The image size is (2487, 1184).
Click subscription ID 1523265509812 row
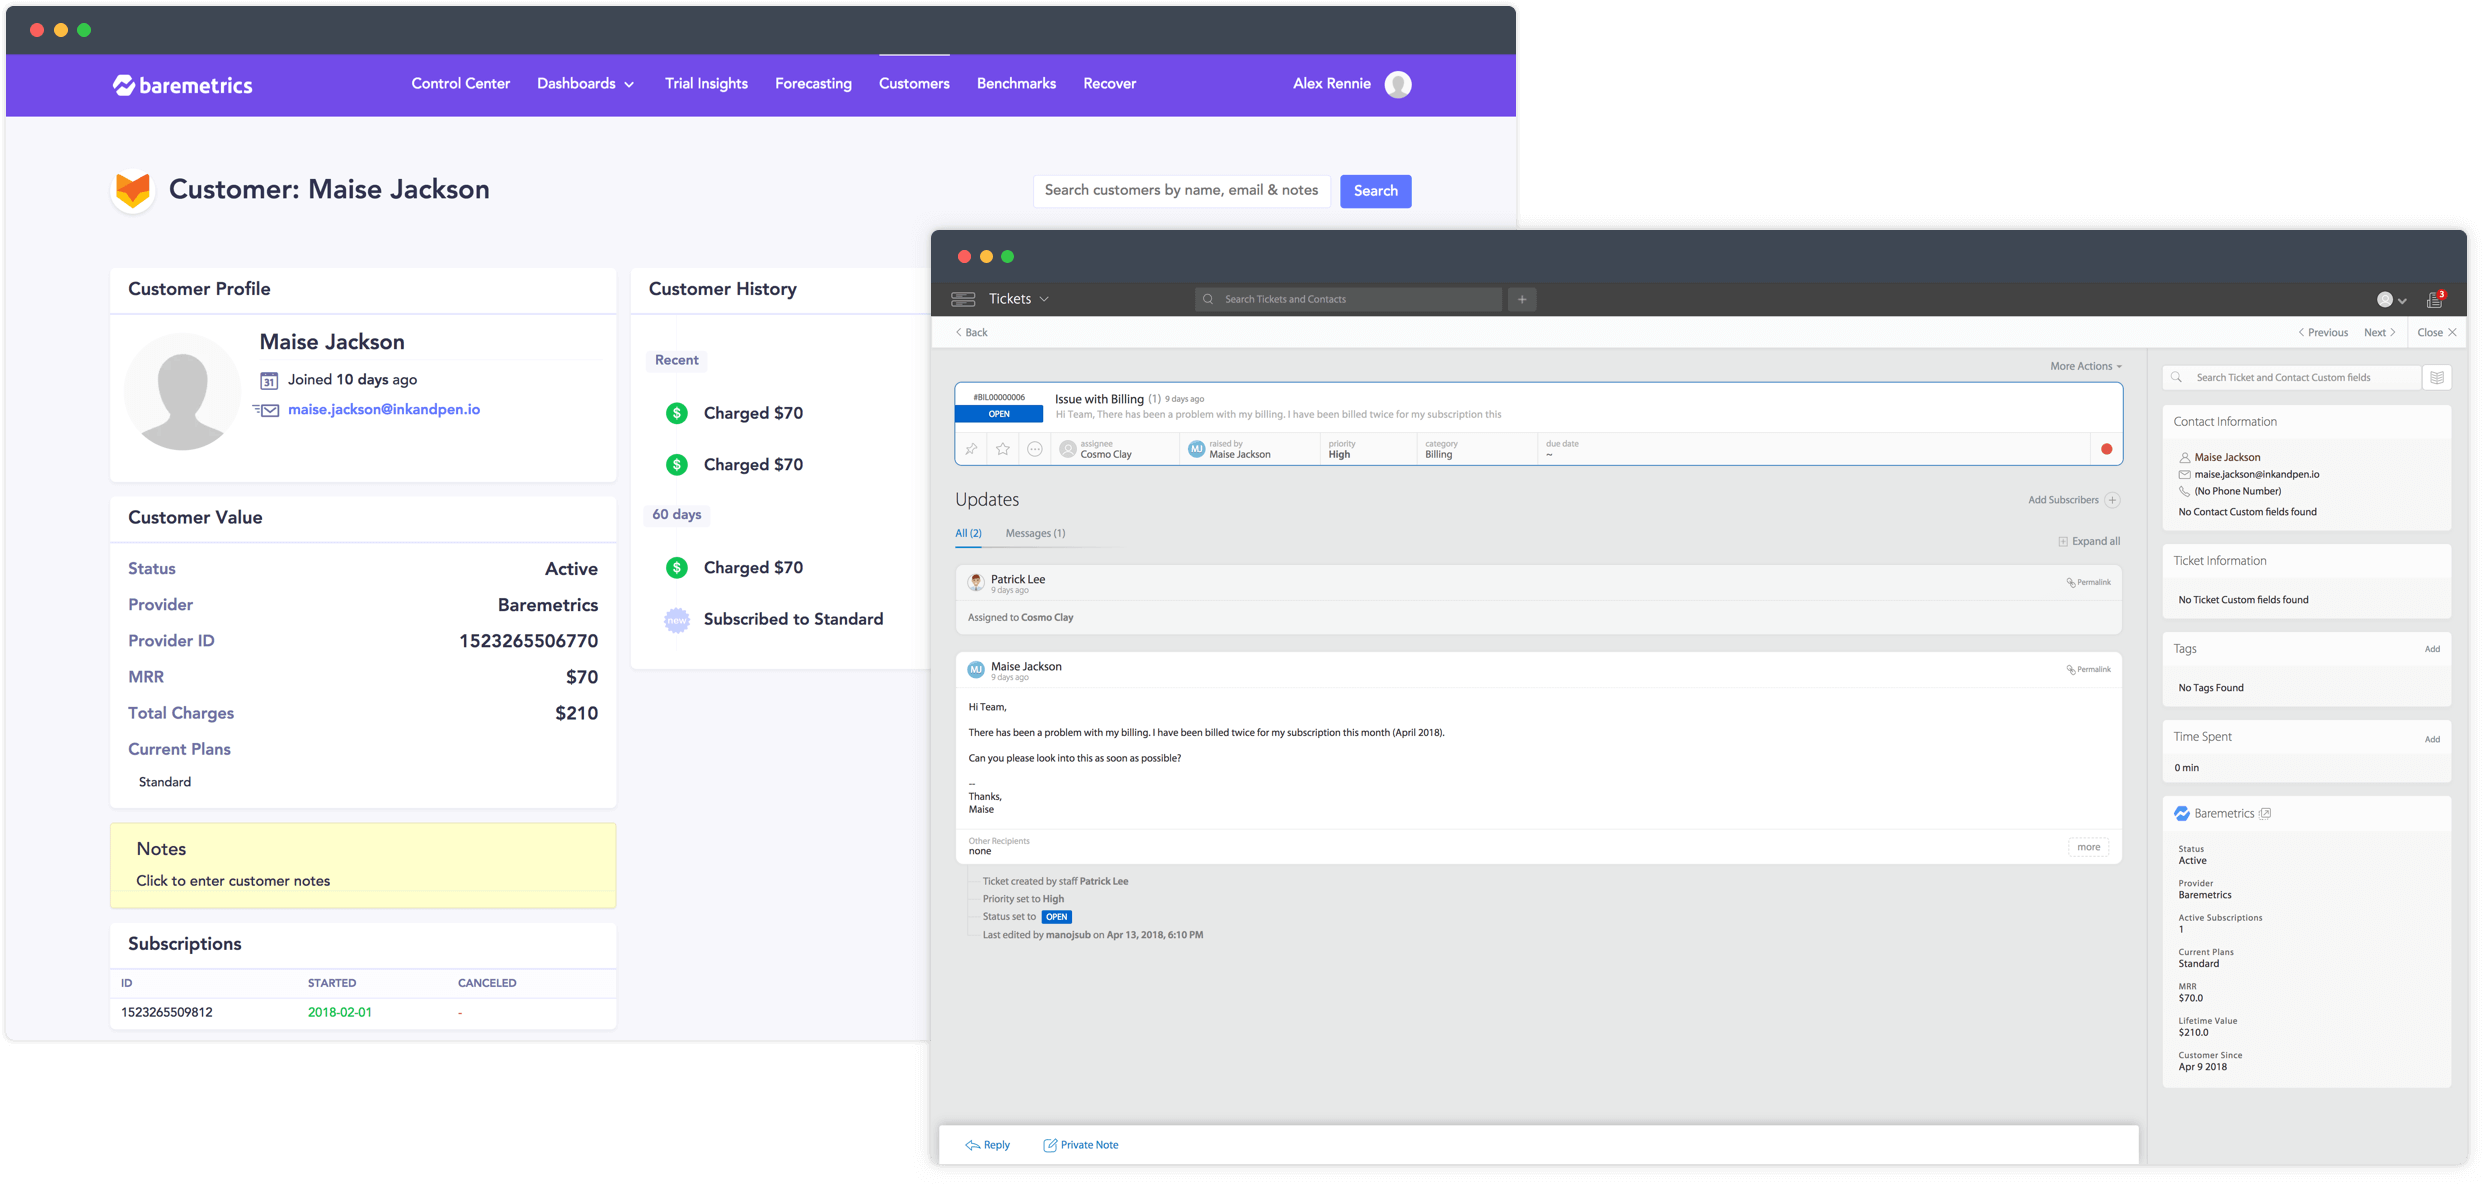(x=363, y=1012)
